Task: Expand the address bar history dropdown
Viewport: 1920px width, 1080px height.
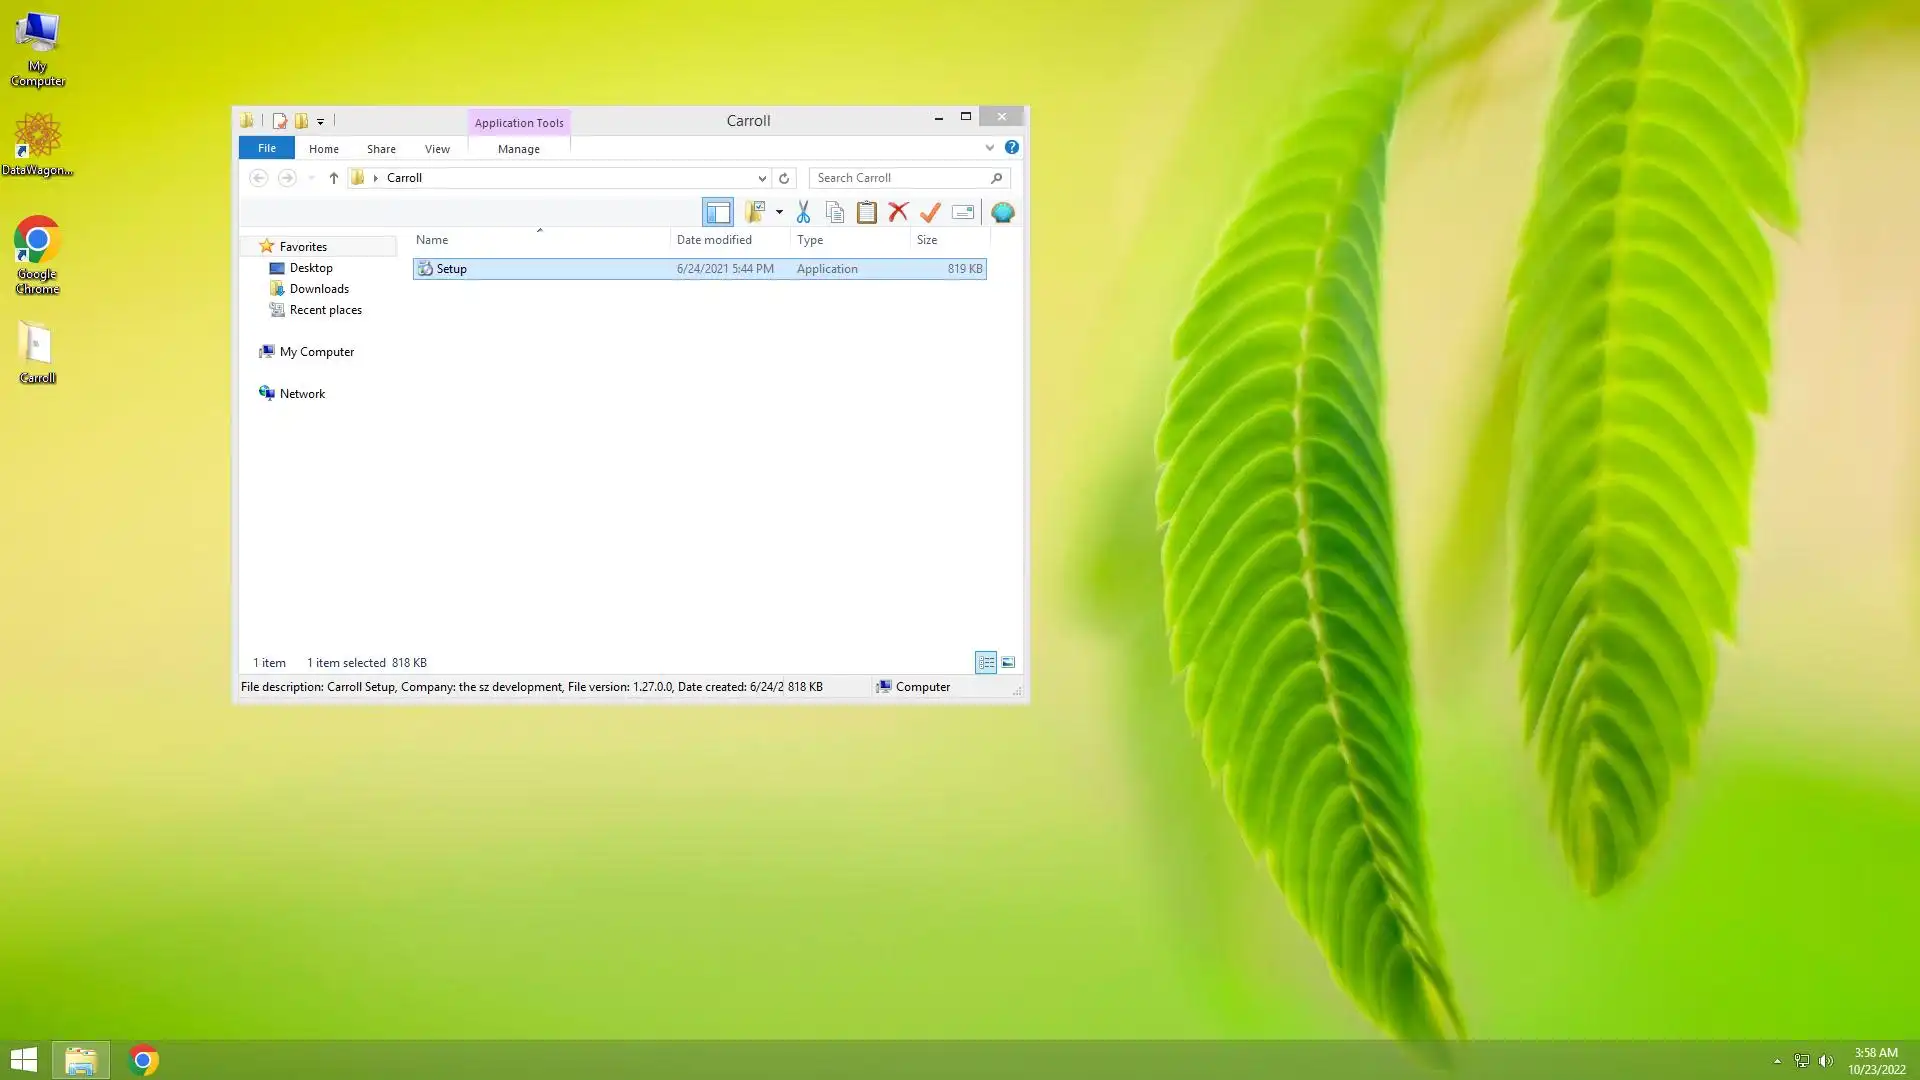Action: click(x=762, y=178)
